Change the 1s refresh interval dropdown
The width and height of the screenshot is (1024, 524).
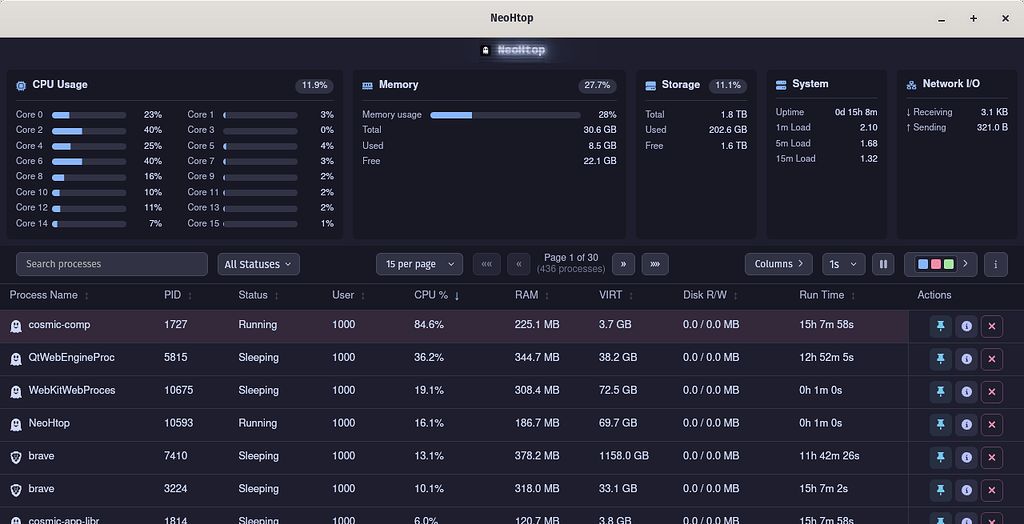(x=843, y=264)
